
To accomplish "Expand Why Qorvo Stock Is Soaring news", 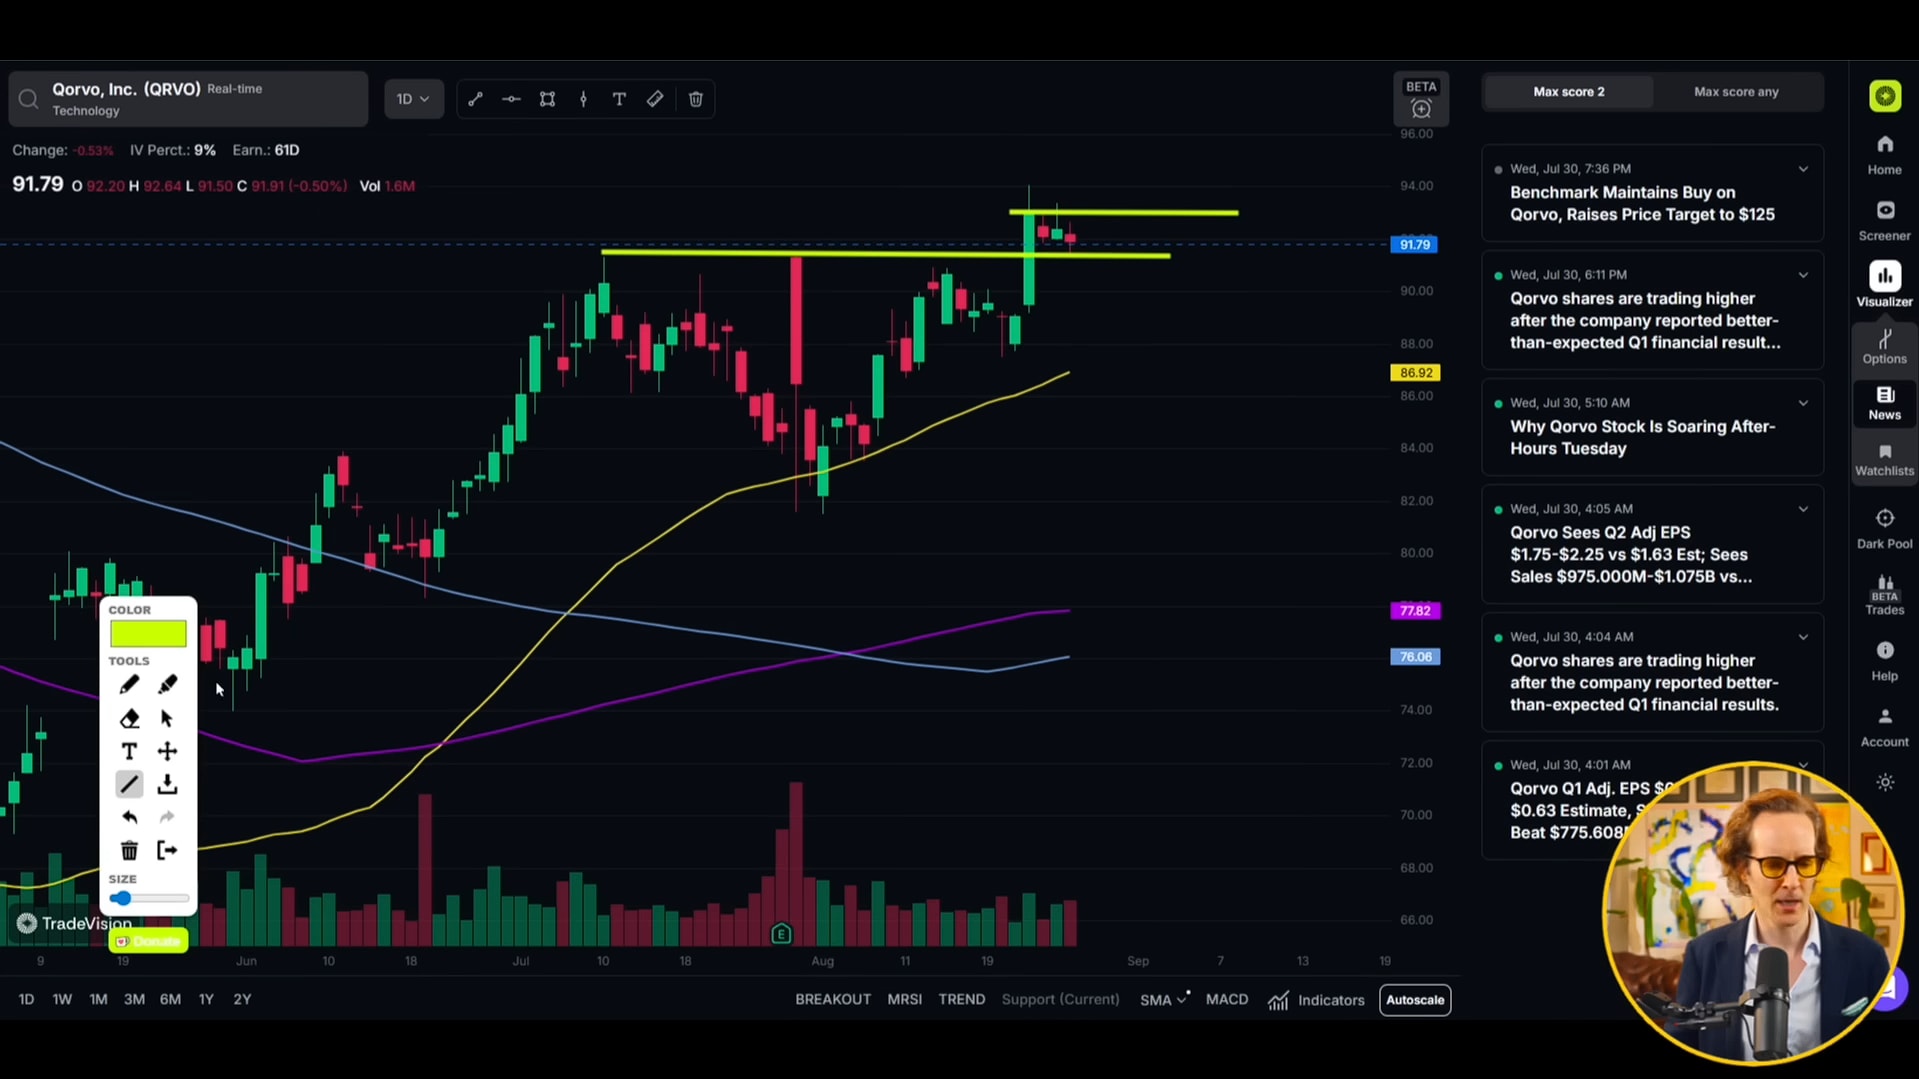I will [1803, 403].
